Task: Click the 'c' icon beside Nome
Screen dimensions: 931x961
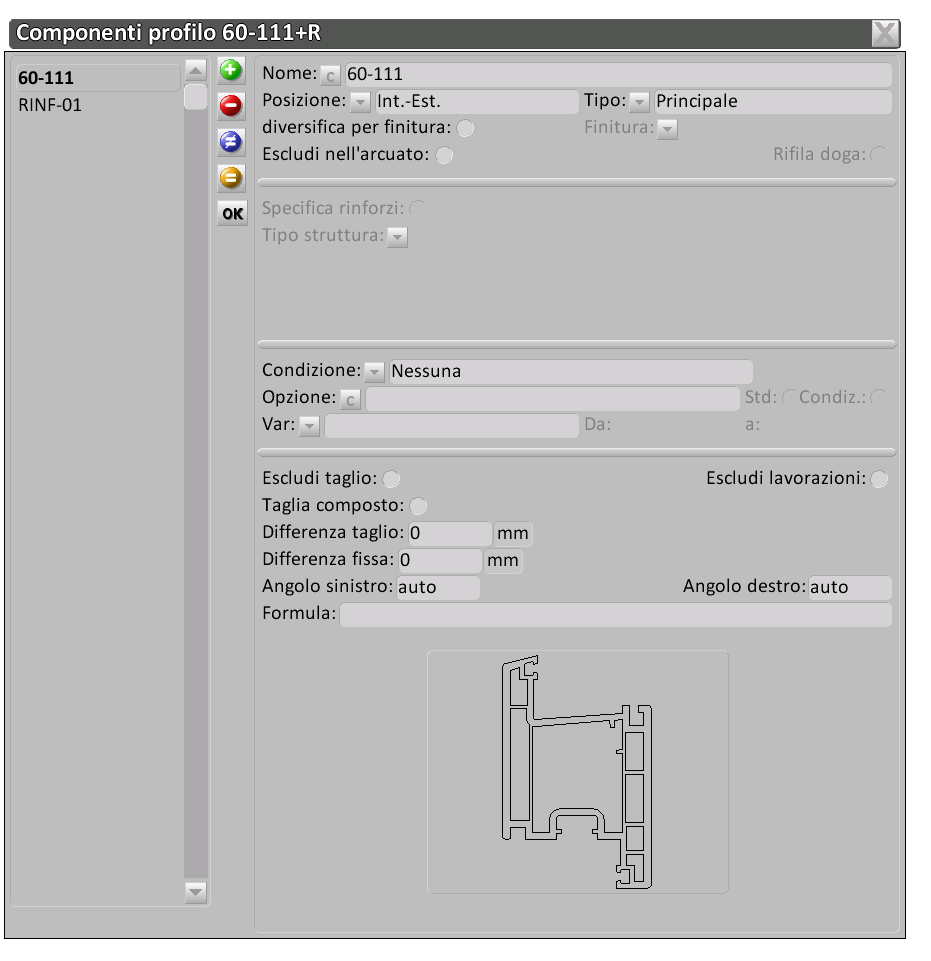Action: pyautogui.click(x=330, y=75)
